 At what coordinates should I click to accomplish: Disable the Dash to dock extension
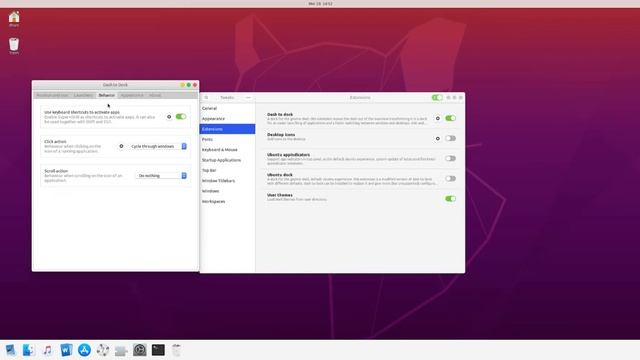point(451,118)
